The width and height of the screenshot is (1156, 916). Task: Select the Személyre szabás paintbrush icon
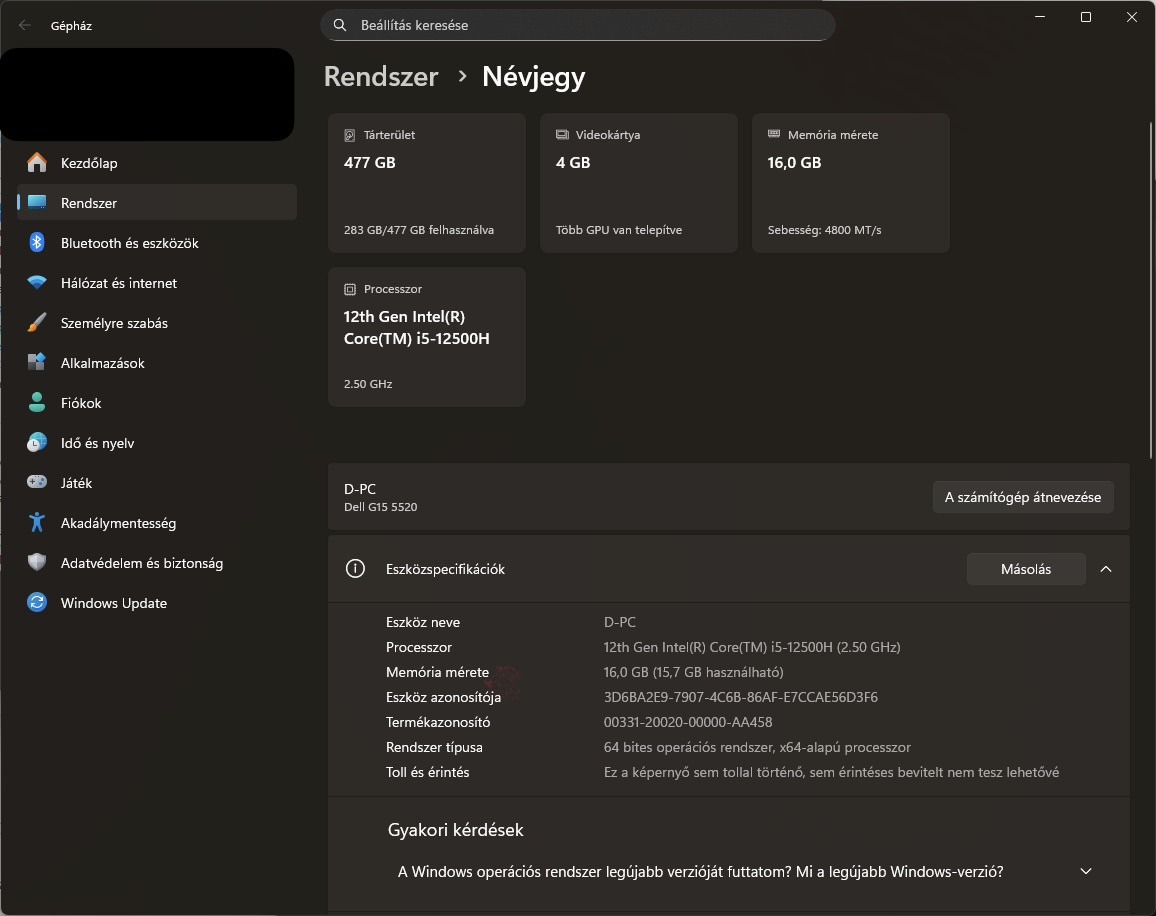(37, 323)
